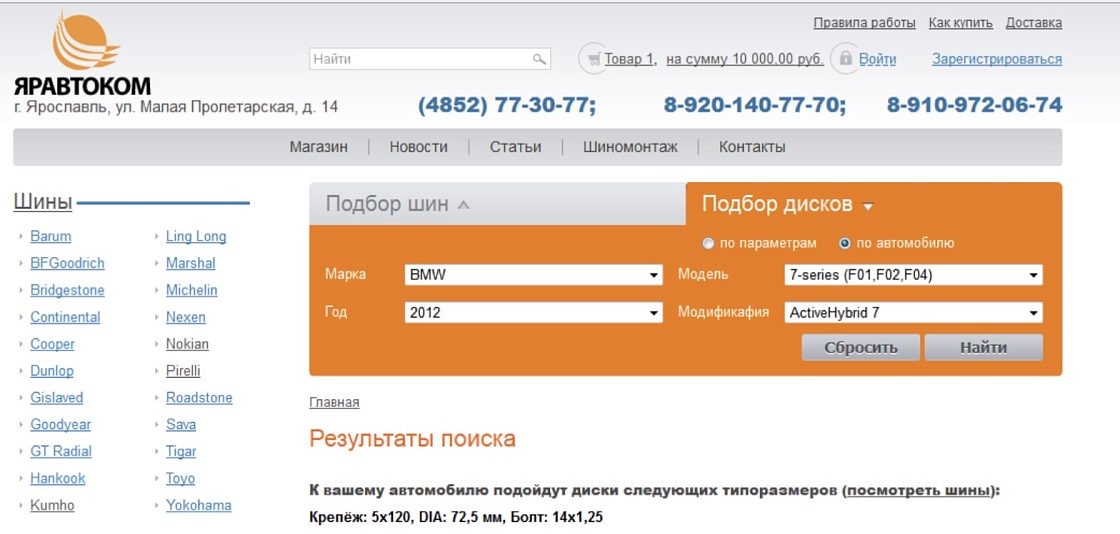Click the phone number 8-920-140-77-70

[755, 105]
